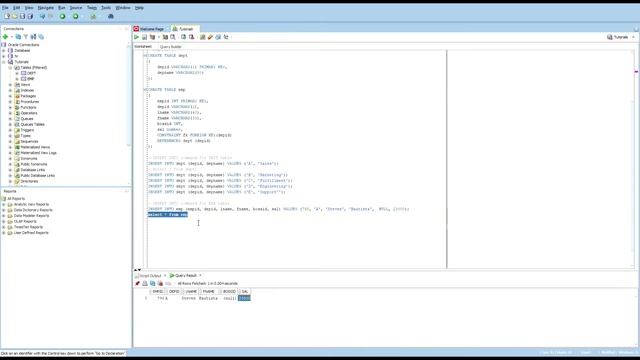Click the refresh icon in Query Result
This screenshot has height=360, width=640.
[x=153, y=284]
